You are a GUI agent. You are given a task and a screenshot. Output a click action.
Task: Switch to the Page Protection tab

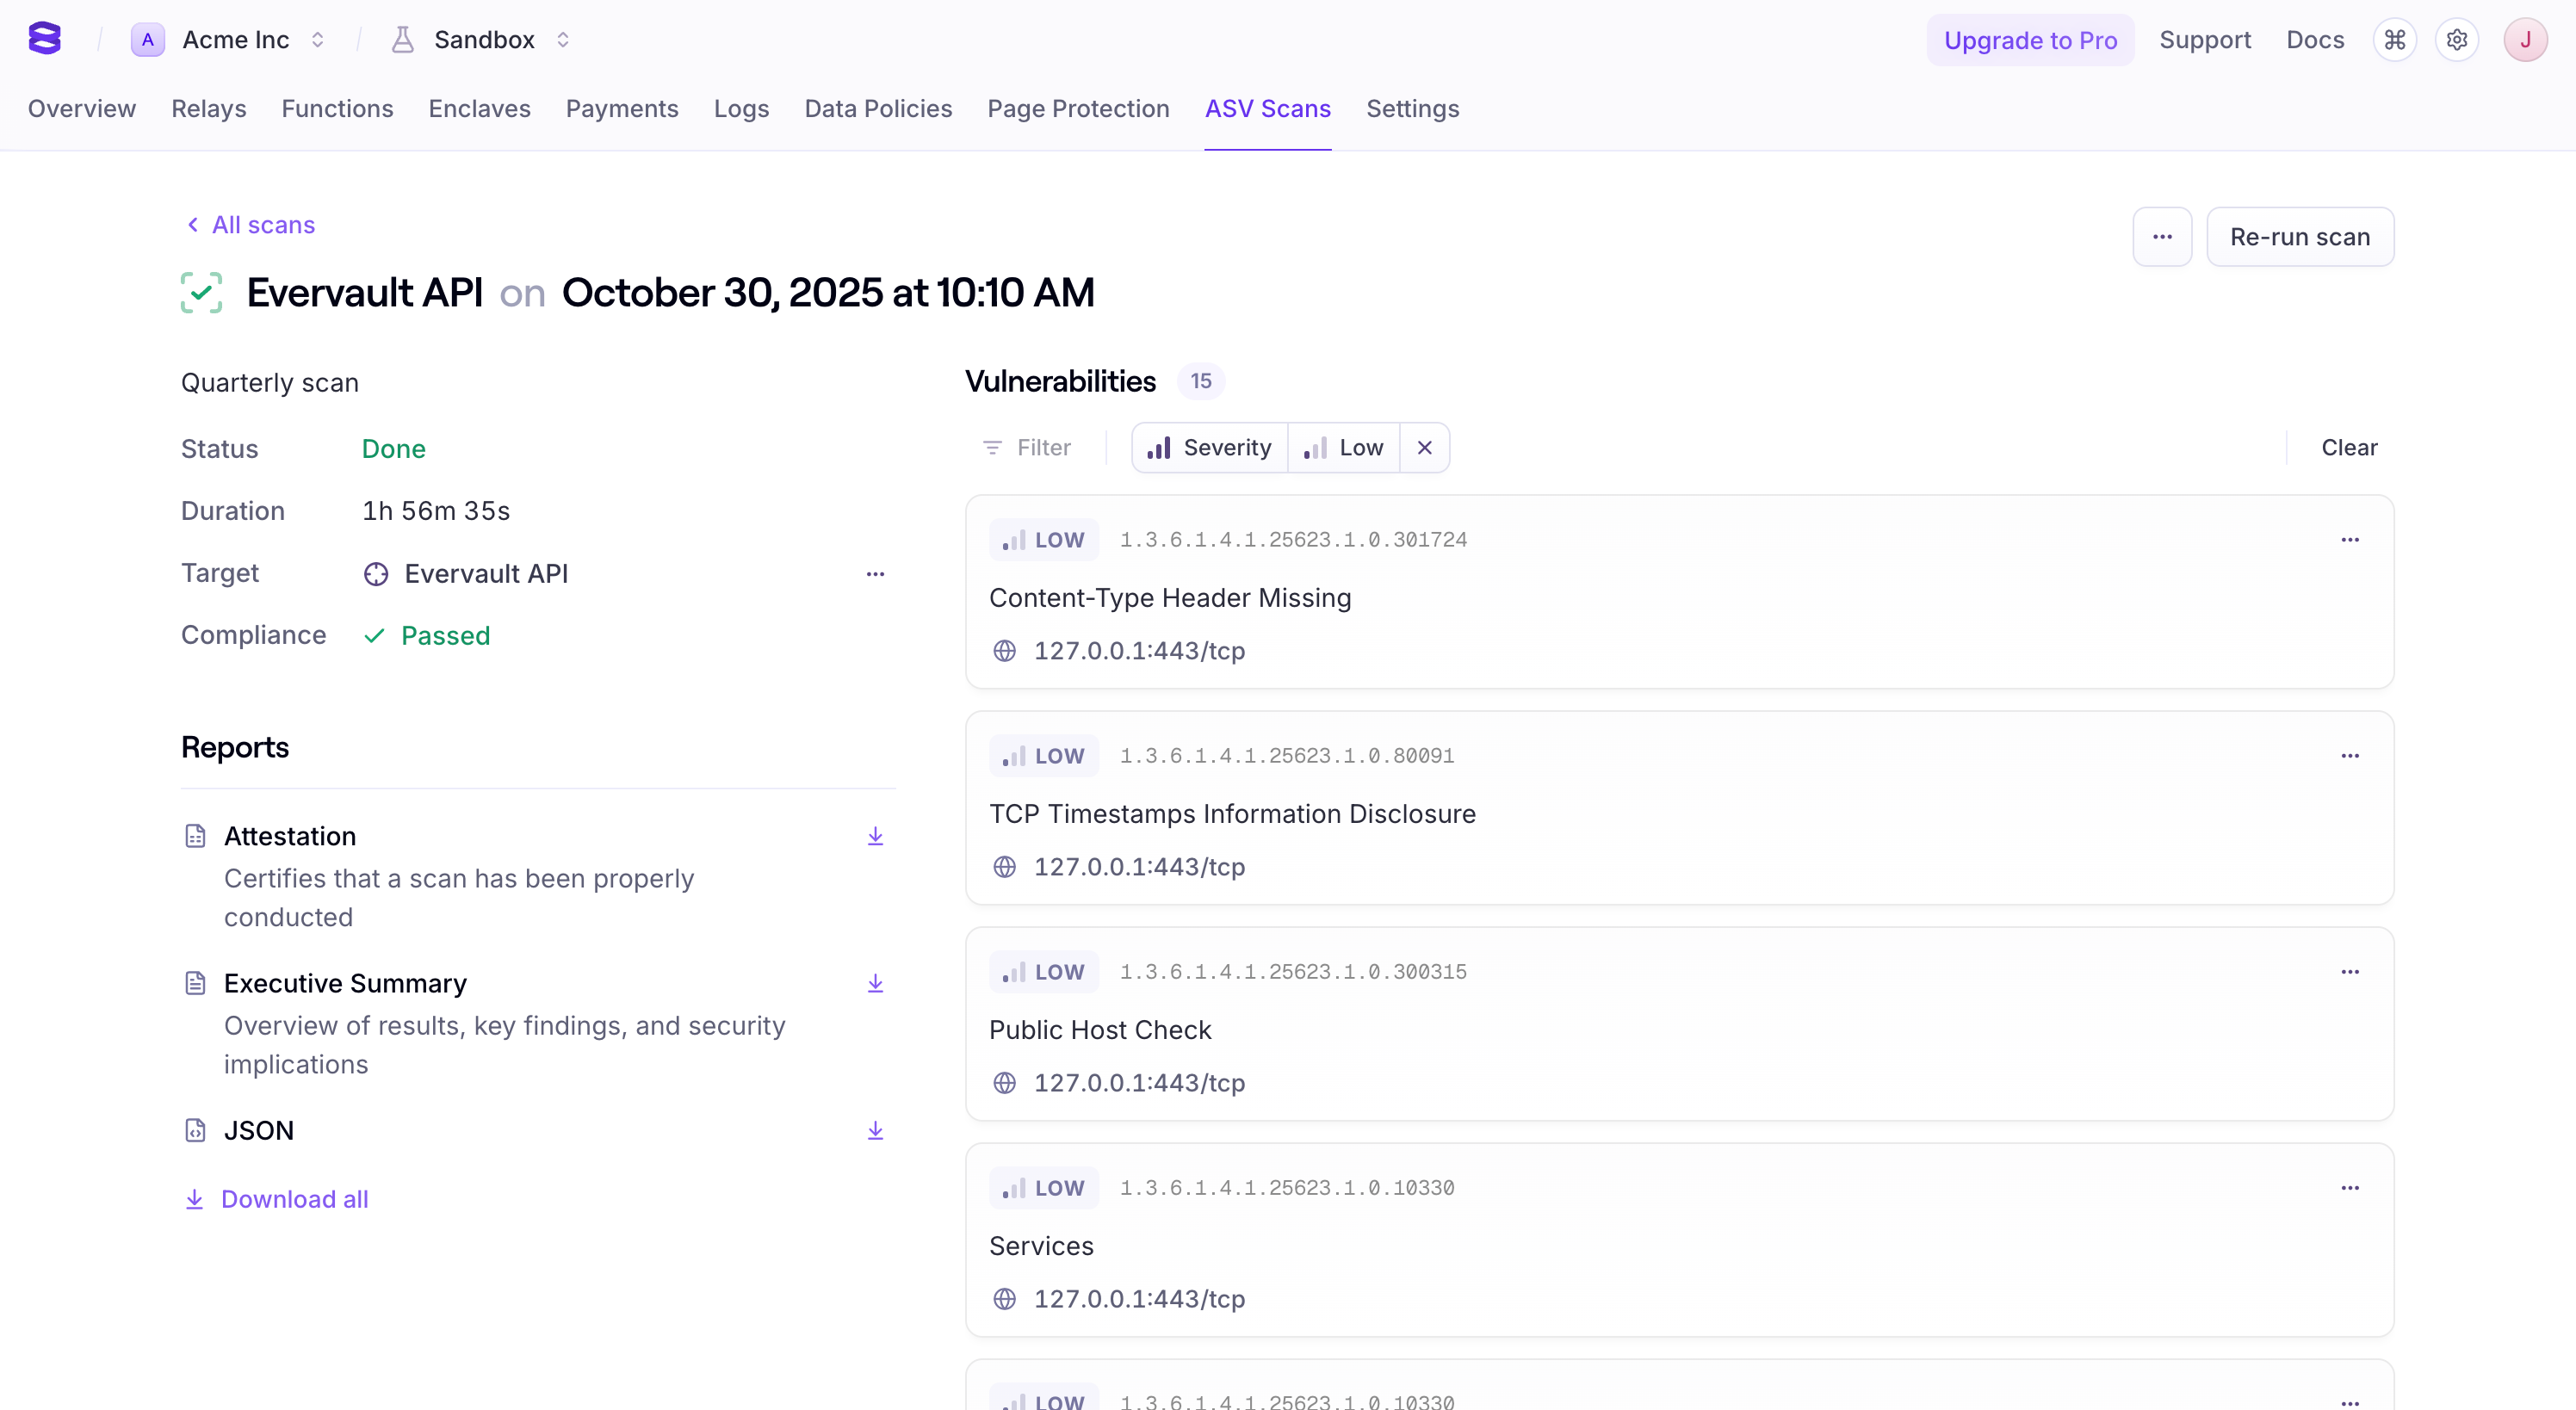coord(1078,109)
